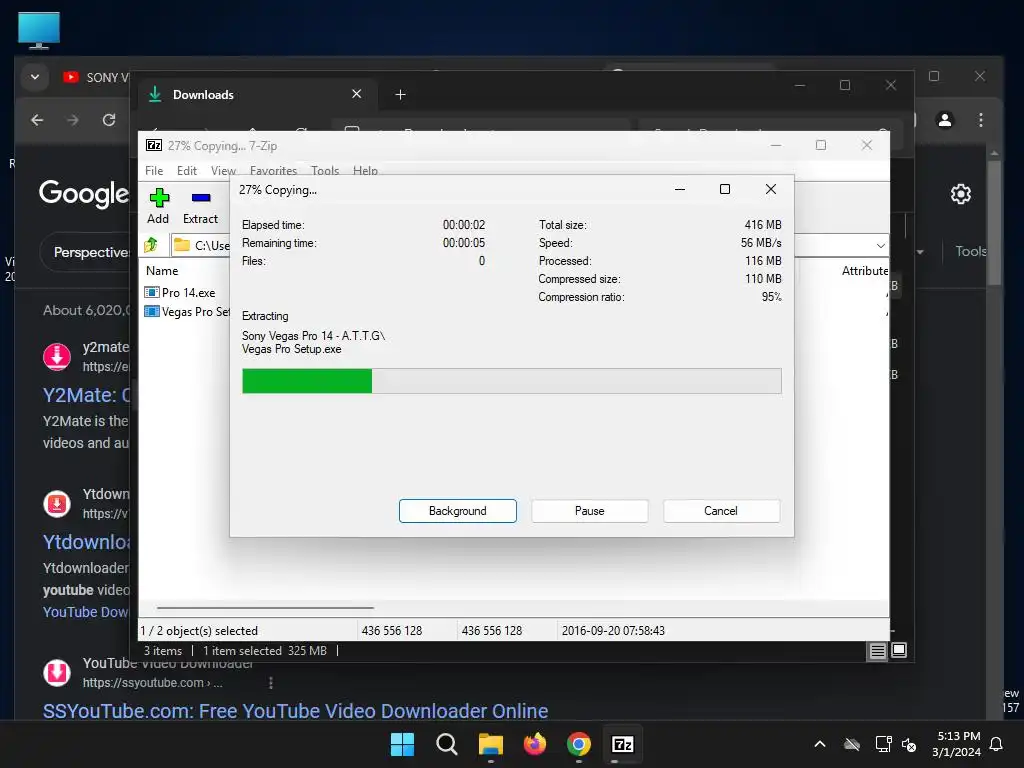Screen dimensions: 1024x768
Task: Click the muted volume tray icon
Action: pyautogui.click(x=908, y=744)
